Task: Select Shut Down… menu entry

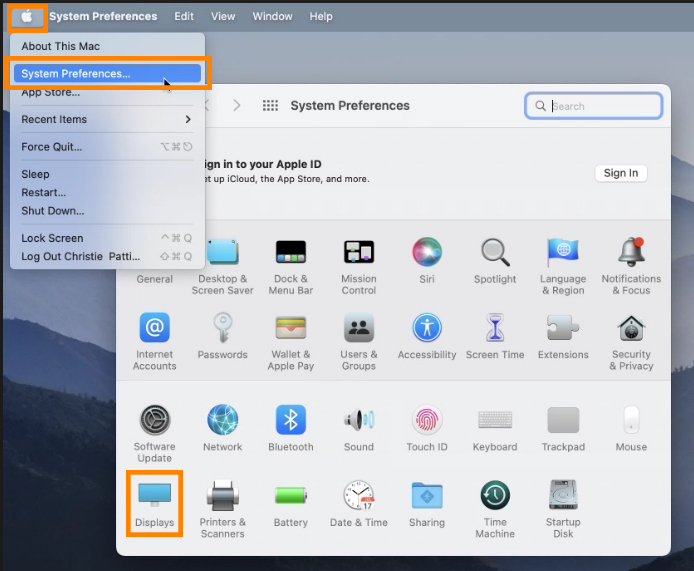Action: pos(107,211)
